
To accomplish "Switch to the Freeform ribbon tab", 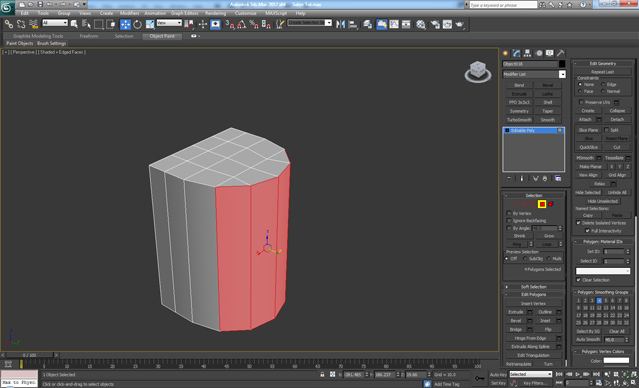I will click(x=89, y=36).
